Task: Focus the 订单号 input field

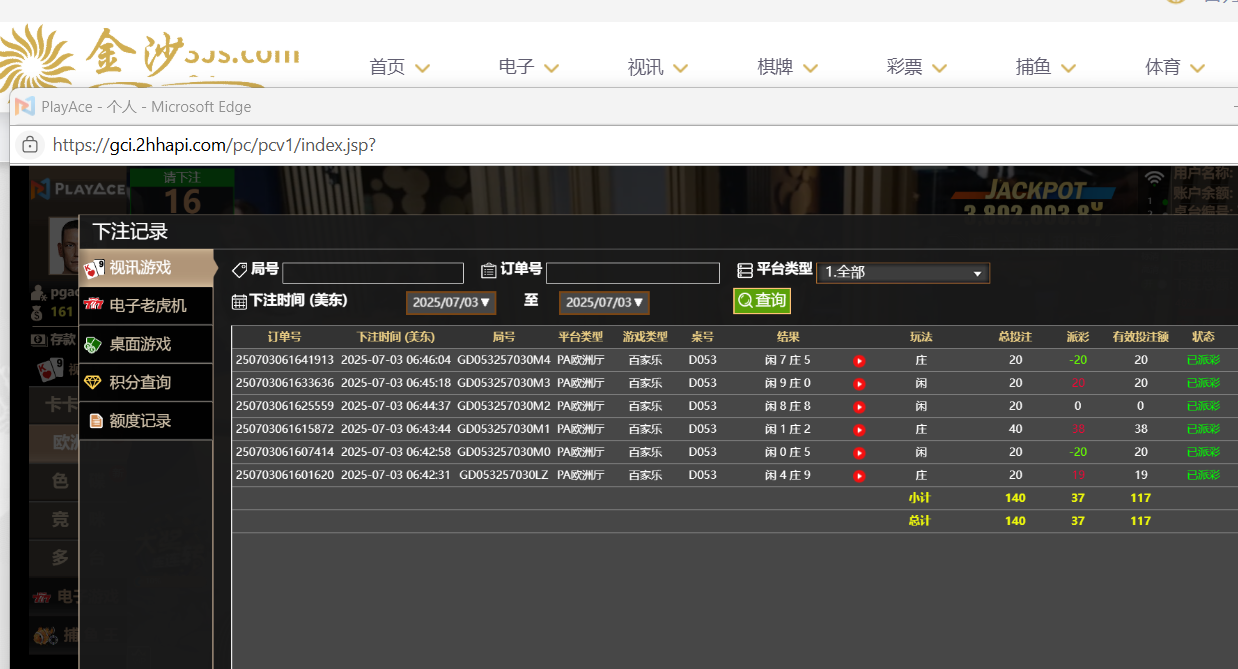Action: pyautogui.click(x=632, y=273)
